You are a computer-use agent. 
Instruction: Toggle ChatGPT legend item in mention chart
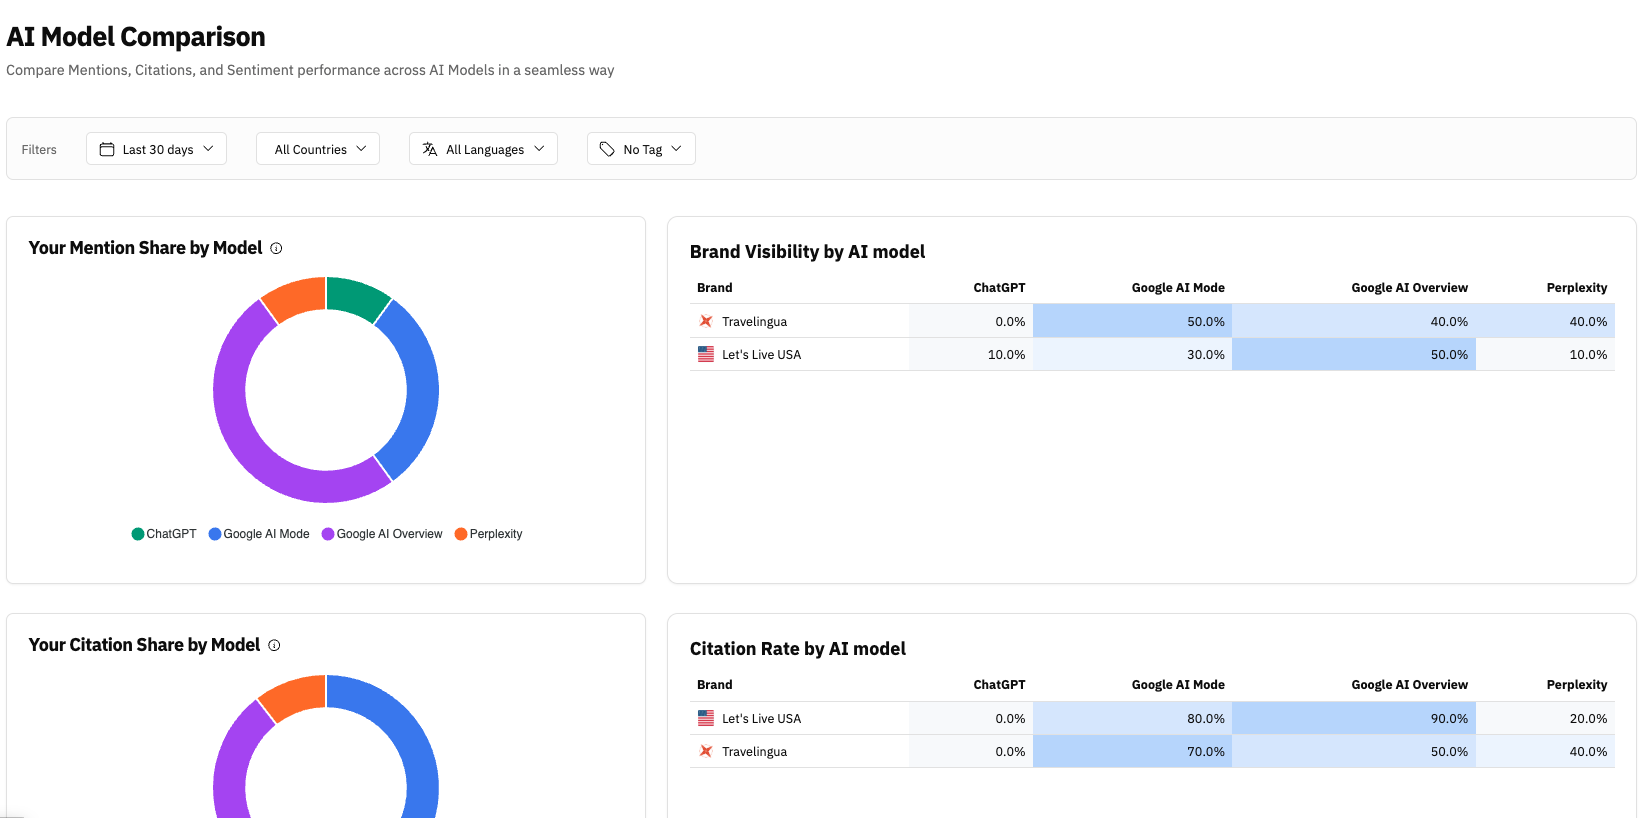pyautogui.click(x=165, y=534)
